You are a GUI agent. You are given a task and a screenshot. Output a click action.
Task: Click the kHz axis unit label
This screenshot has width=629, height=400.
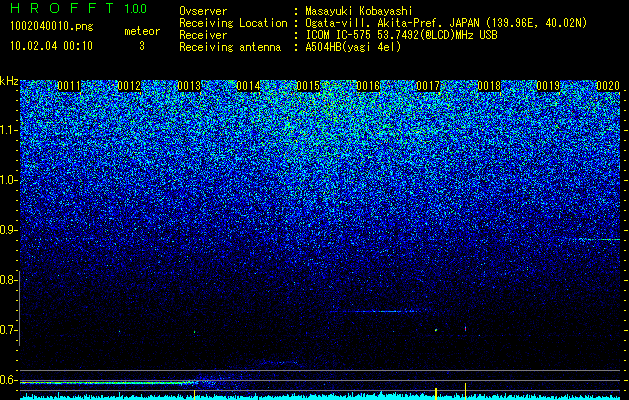[x=9, y=81]
